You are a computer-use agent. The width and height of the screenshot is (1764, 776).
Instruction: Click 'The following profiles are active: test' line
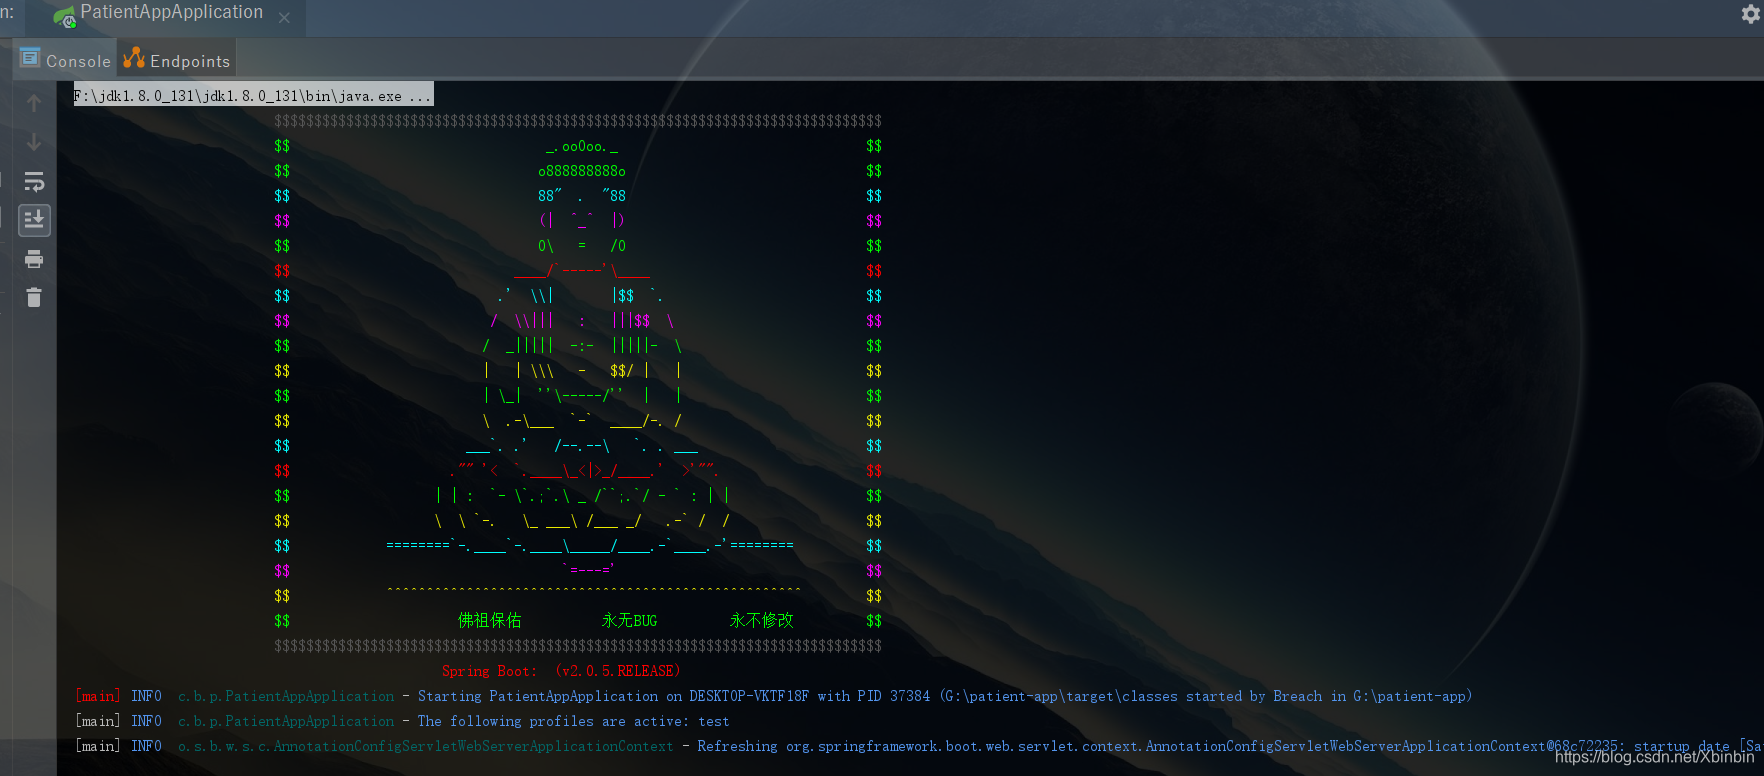574,721
